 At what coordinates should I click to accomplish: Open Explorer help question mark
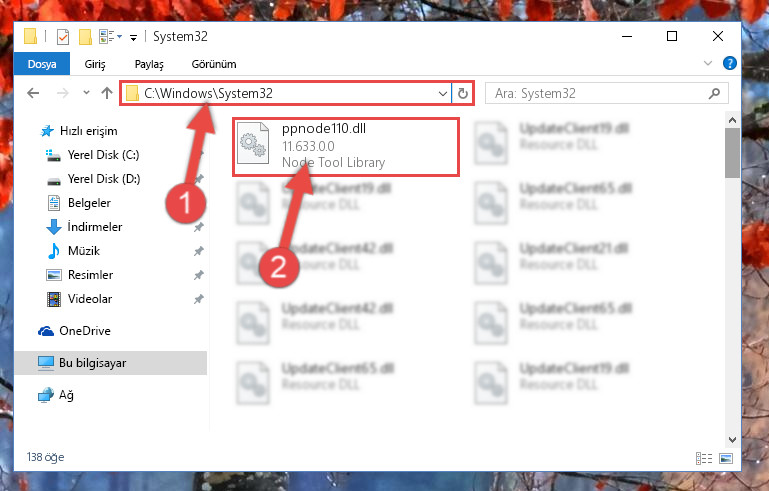coord(729,63)
